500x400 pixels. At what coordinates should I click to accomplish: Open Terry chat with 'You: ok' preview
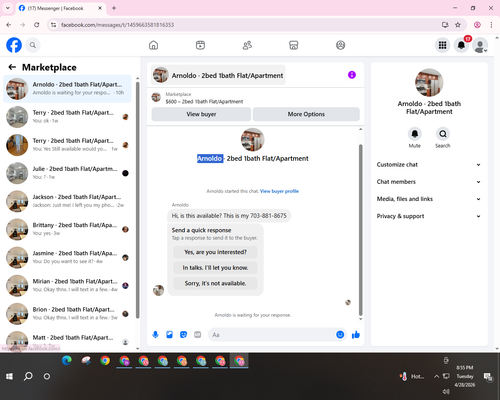67,117
